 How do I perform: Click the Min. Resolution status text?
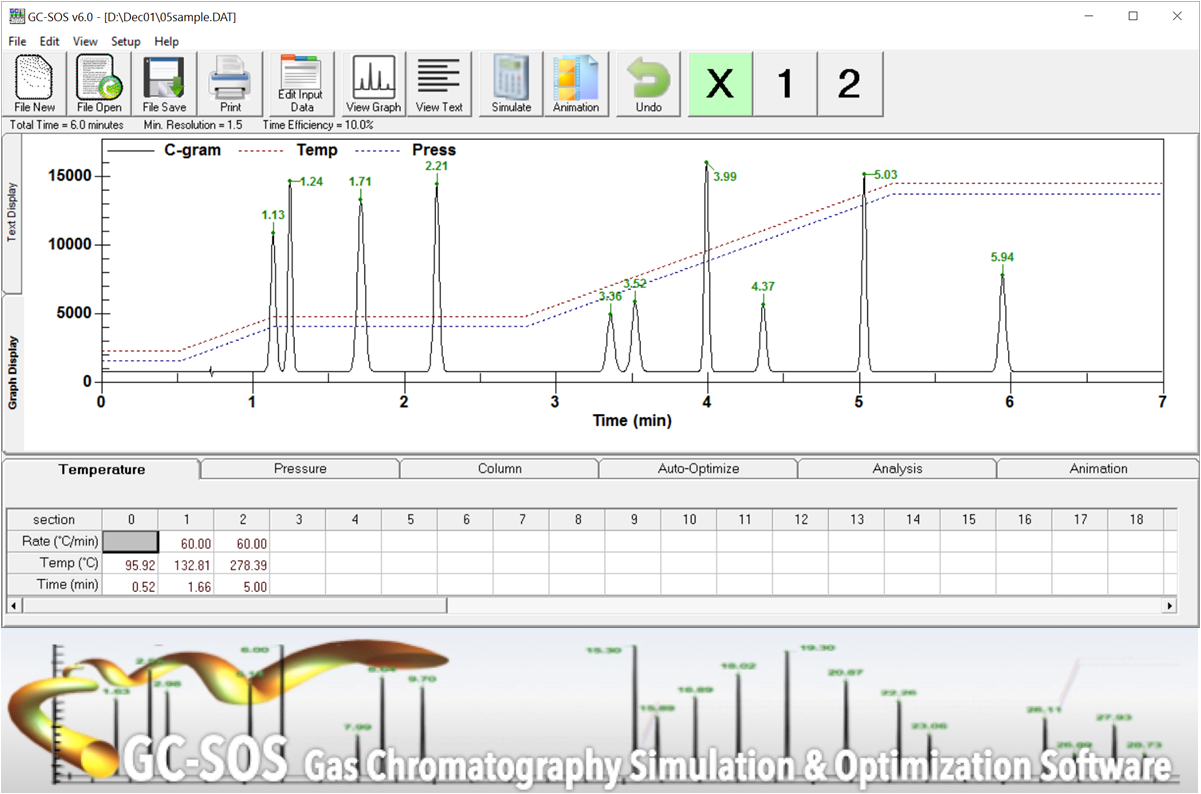[x=193, y=125]
